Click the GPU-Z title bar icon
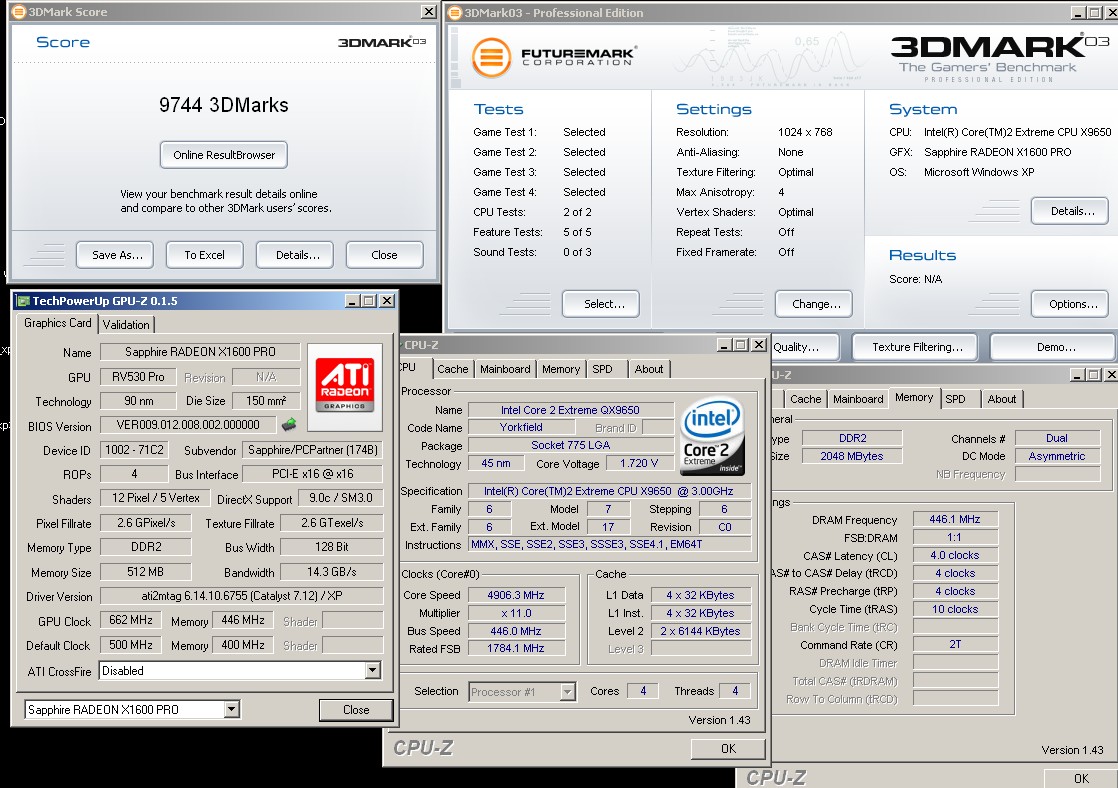This screenshot has height=788, width=1118. click(x=24, y=301)
